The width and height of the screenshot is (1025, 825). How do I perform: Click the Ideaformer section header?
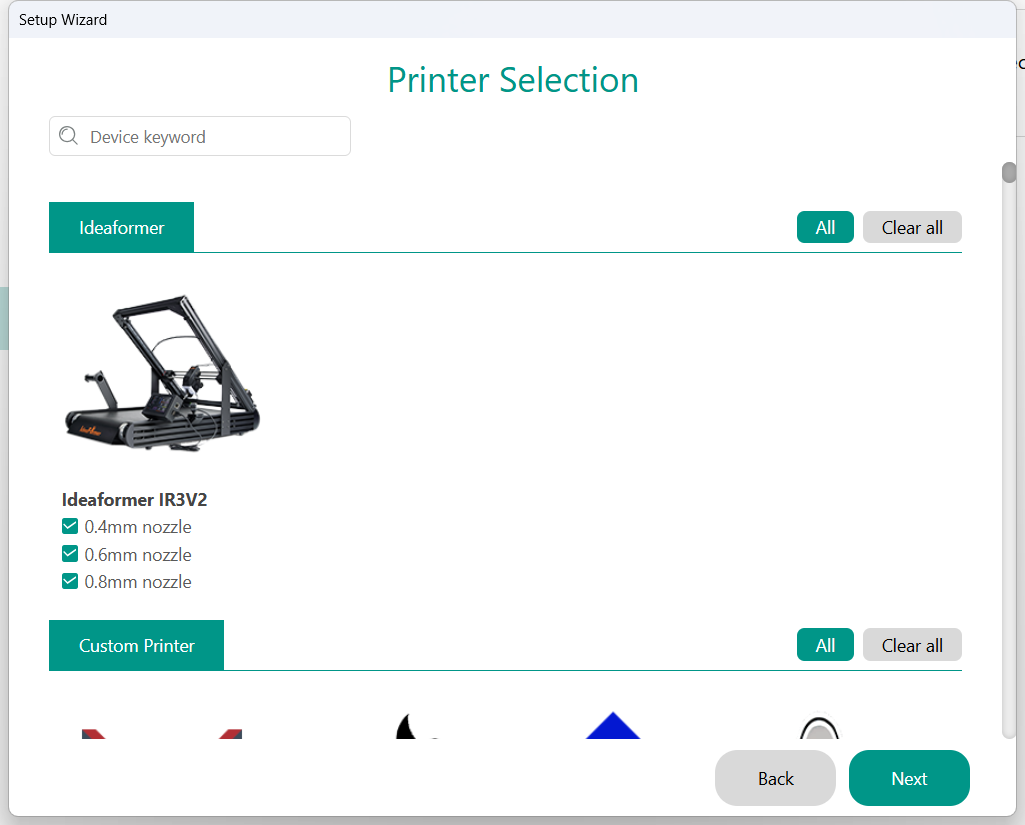click(122, 227)
